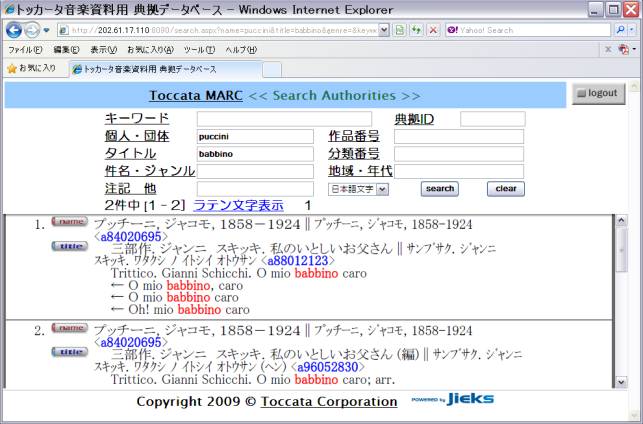Open the ツール(T) menu
Viewport: 643px width, 424px height.
click(199, 50)
